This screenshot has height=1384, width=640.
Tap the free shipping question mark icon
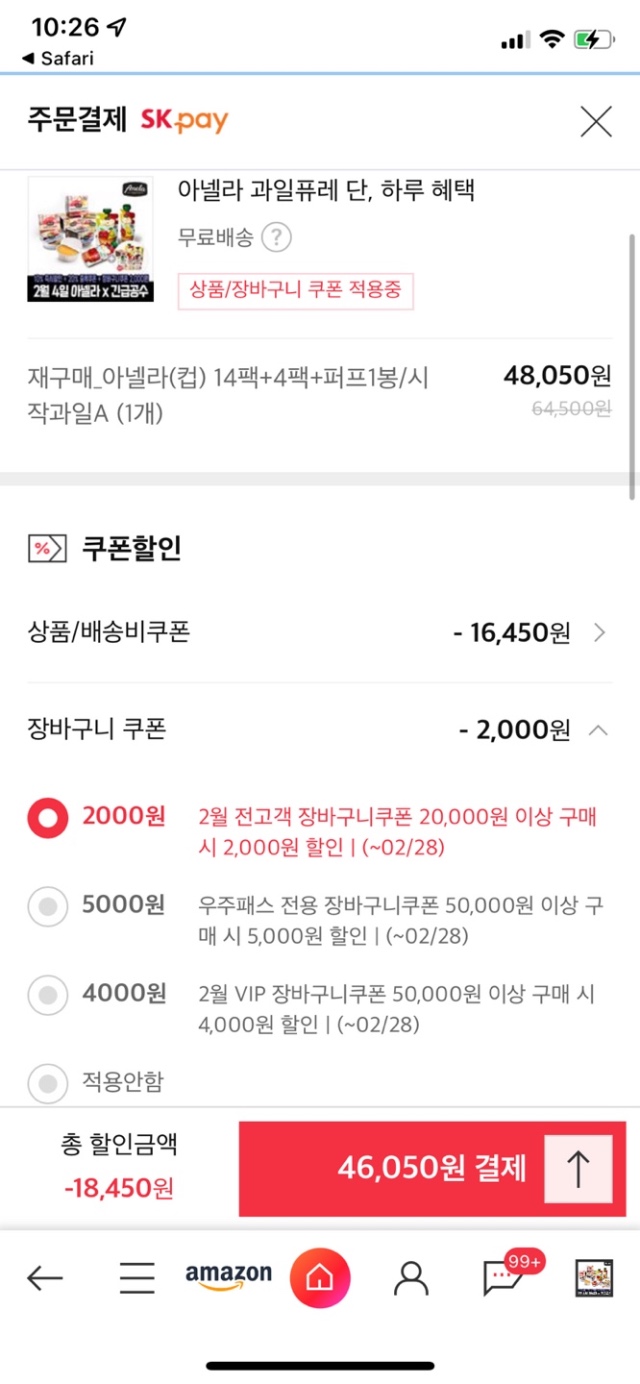point(277,238)
